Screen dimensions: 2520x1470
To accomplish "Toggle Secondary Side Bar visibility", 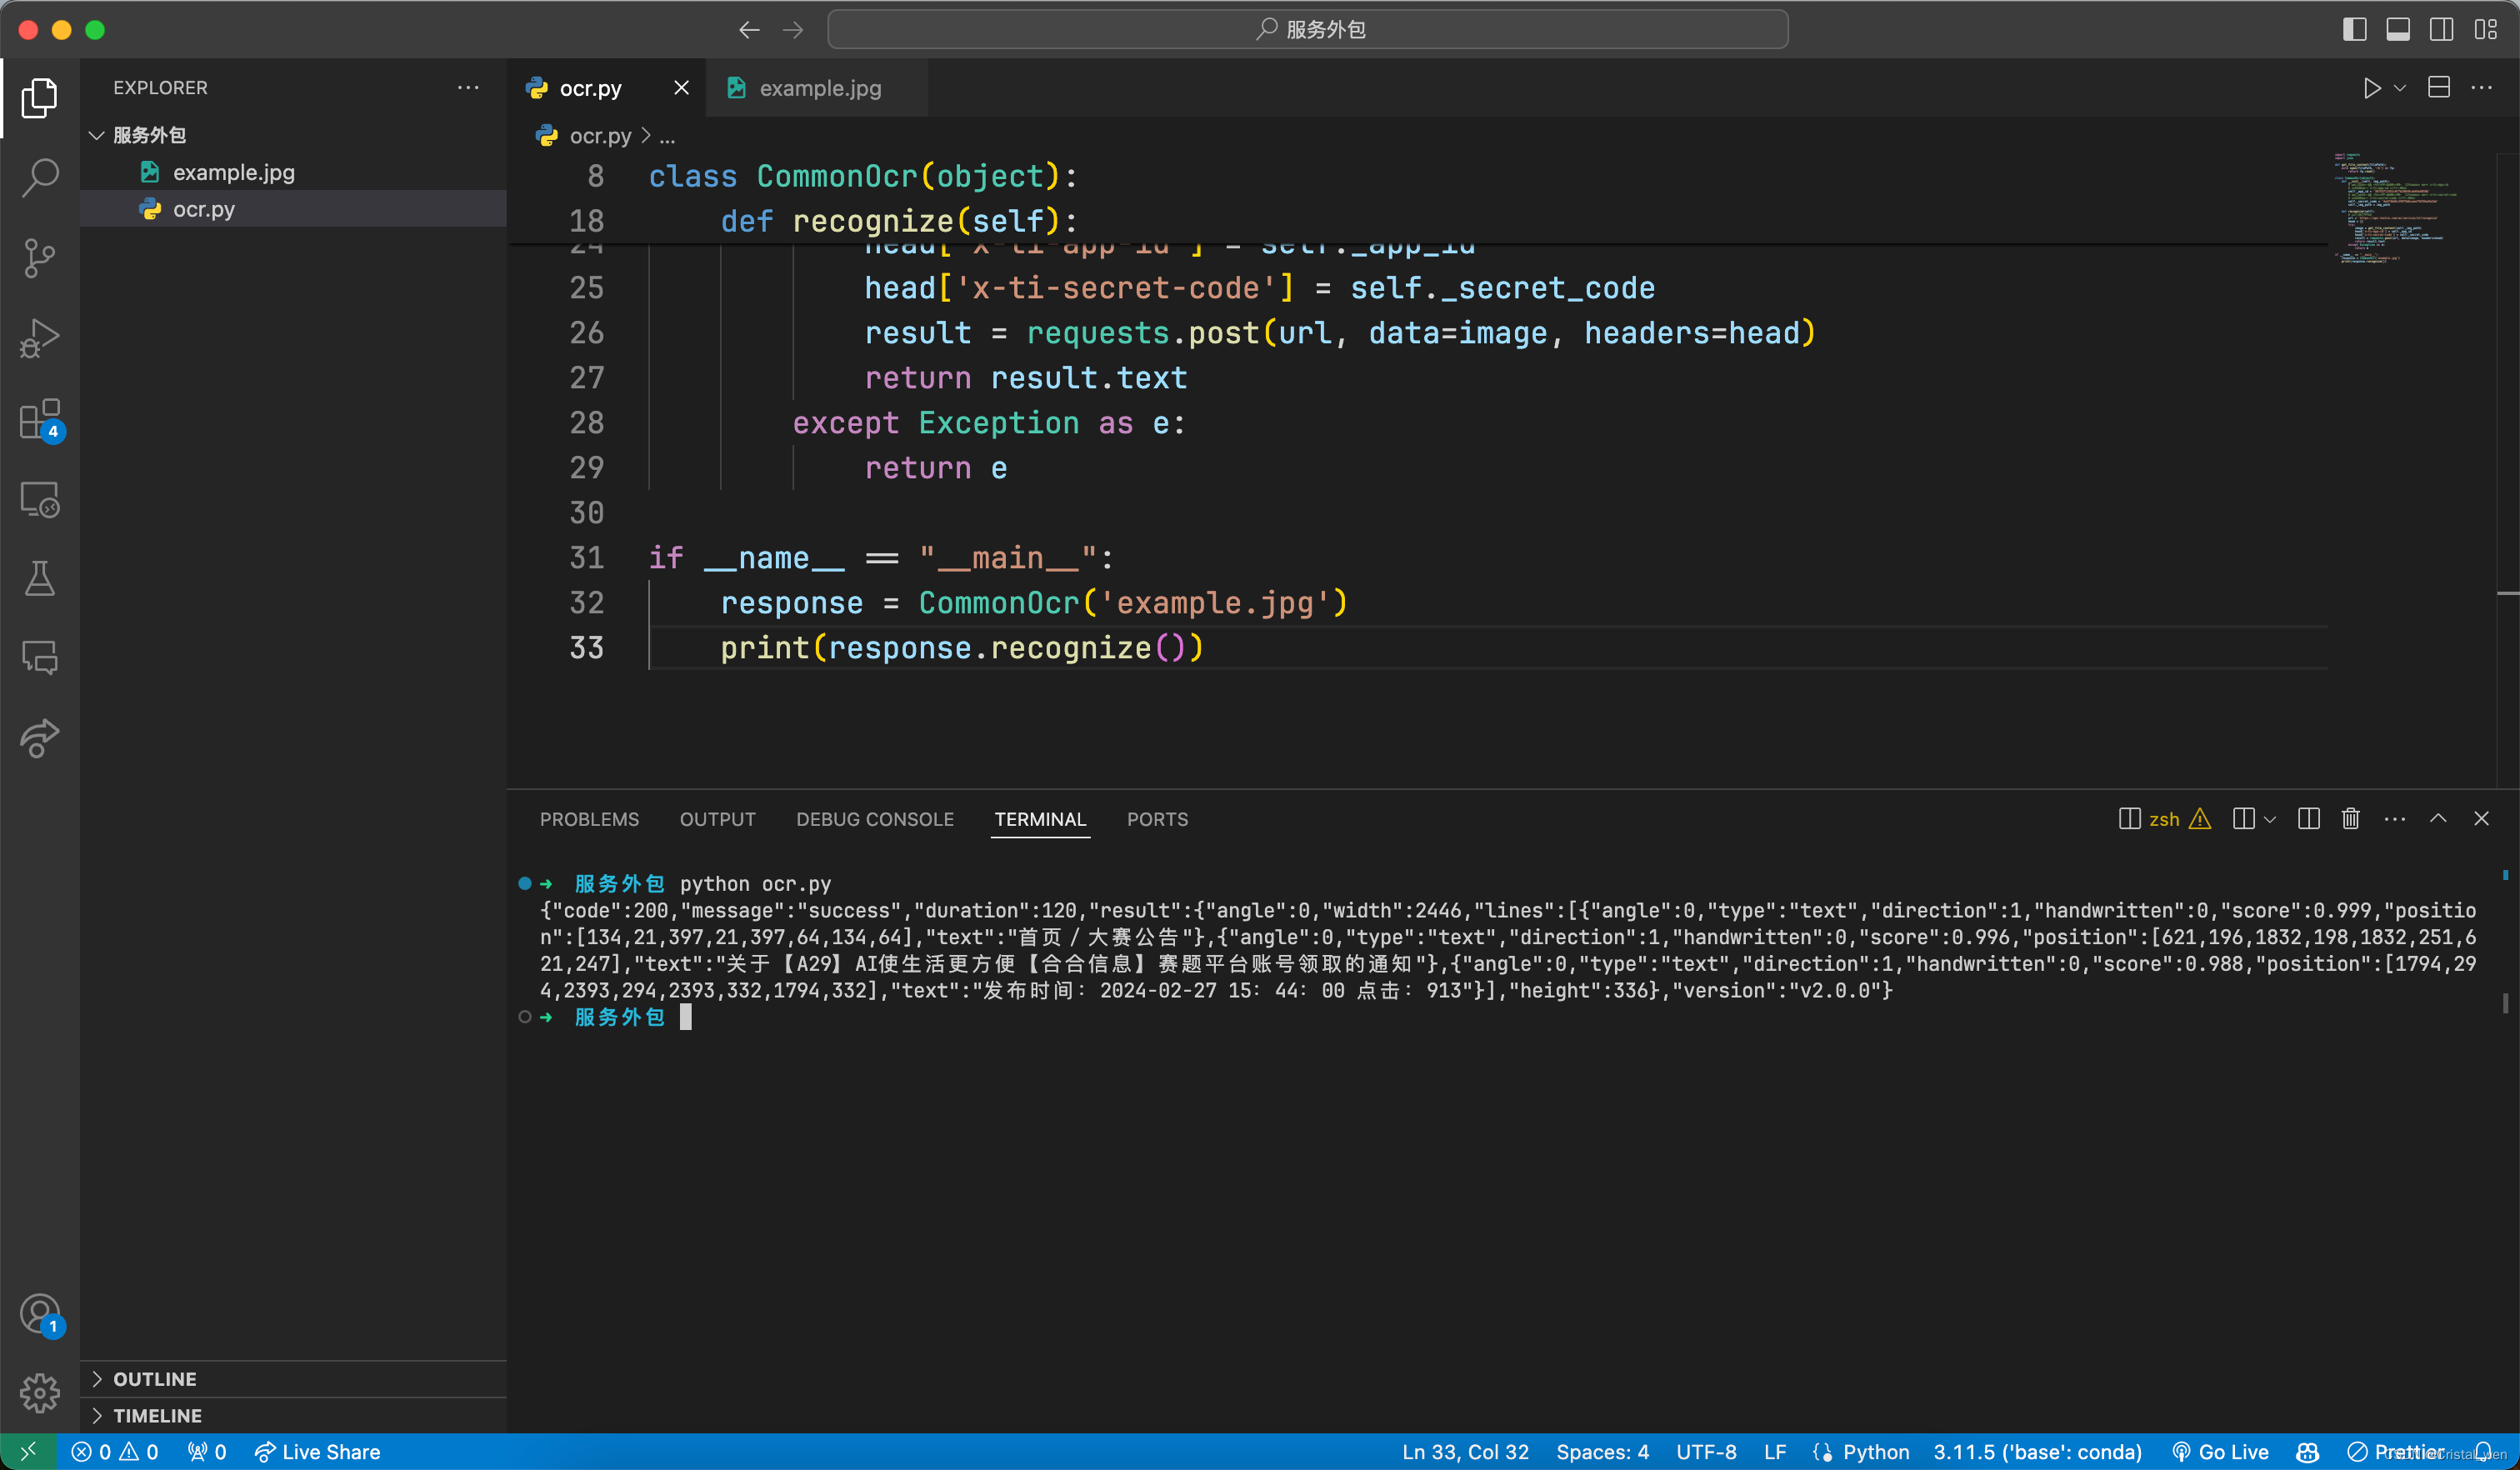I will 2442,30.
